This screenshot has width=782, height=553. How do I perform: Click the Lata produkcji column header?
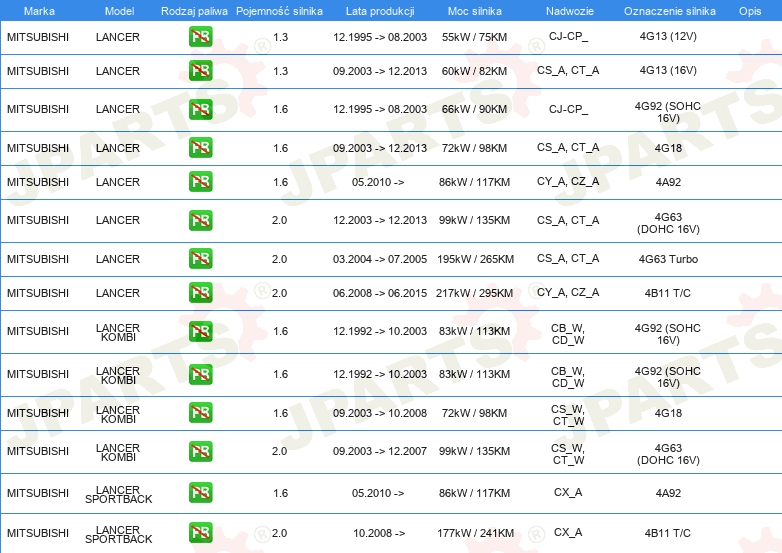click(380, 11)
